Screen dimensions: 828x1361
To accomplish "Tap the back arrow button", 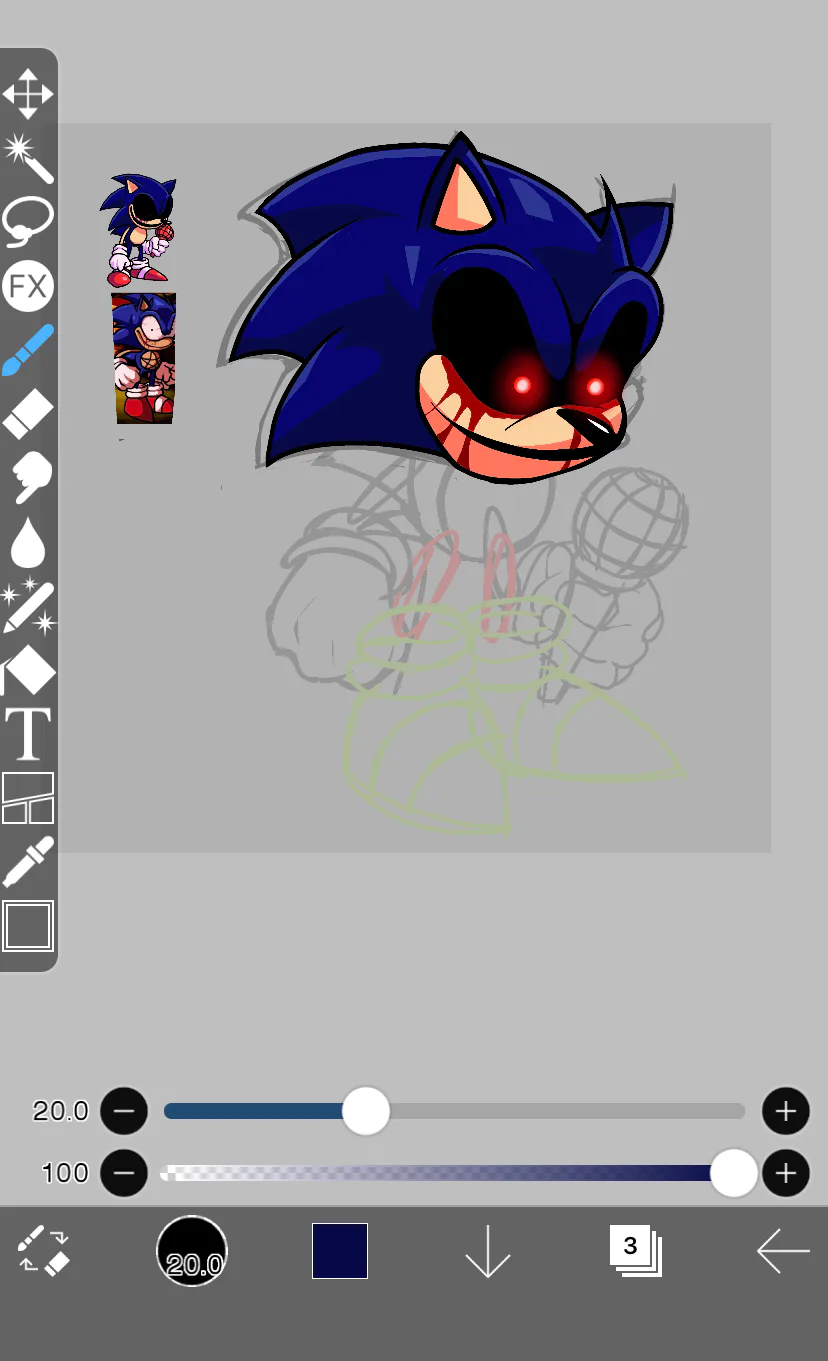I will (x=782, y=1250).
